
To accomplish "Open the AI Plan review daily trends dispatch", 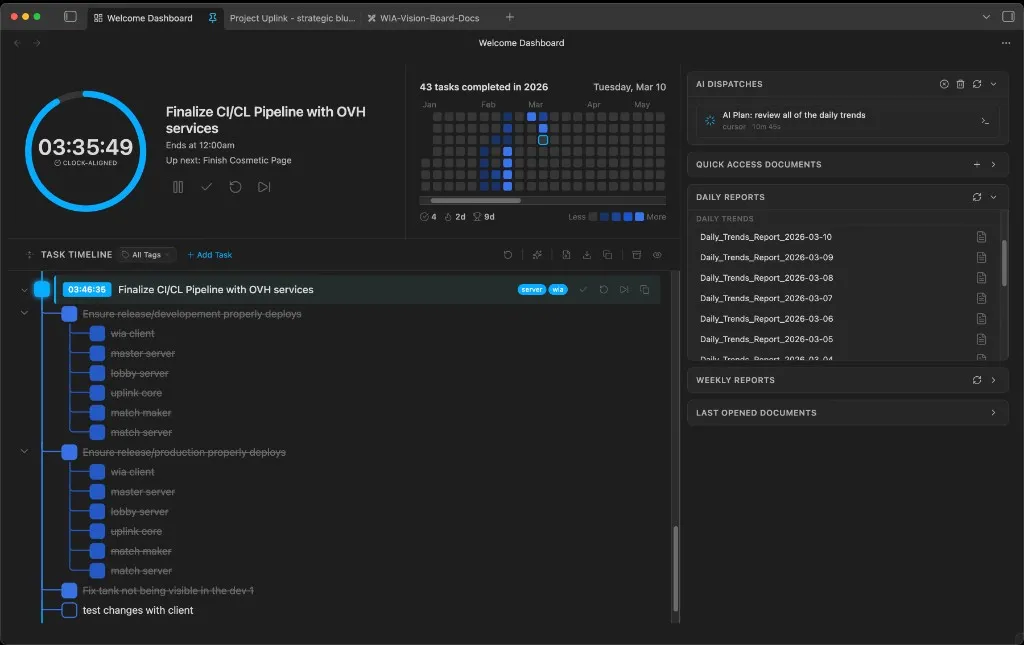I will click(848, 121).
